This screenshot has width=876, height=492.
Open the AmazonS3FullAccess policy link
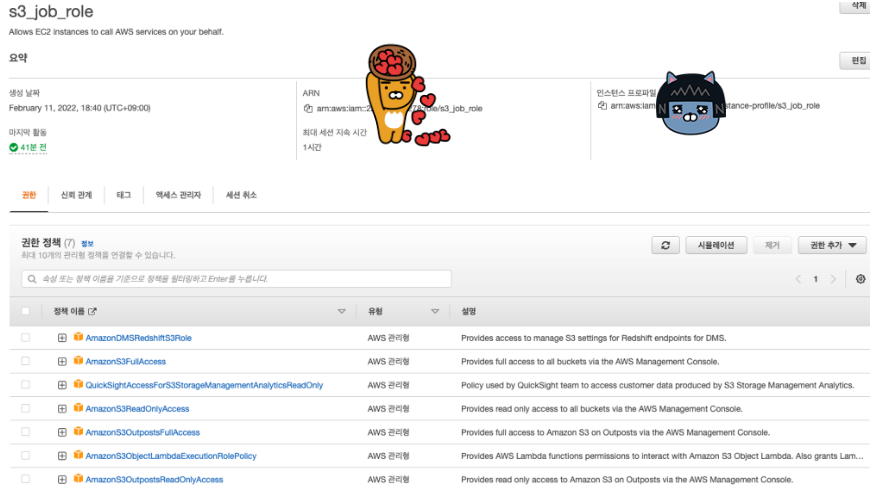click(126, 361)
